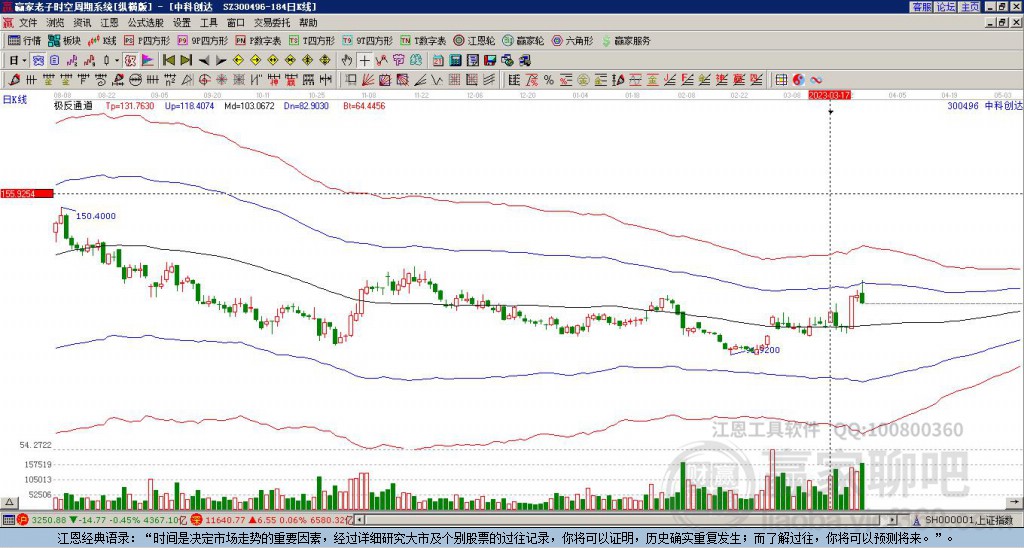The width and height of the screenshot is (1024, 548).
Task: Click the black left arrow icon
Action: tap(204, 61)
